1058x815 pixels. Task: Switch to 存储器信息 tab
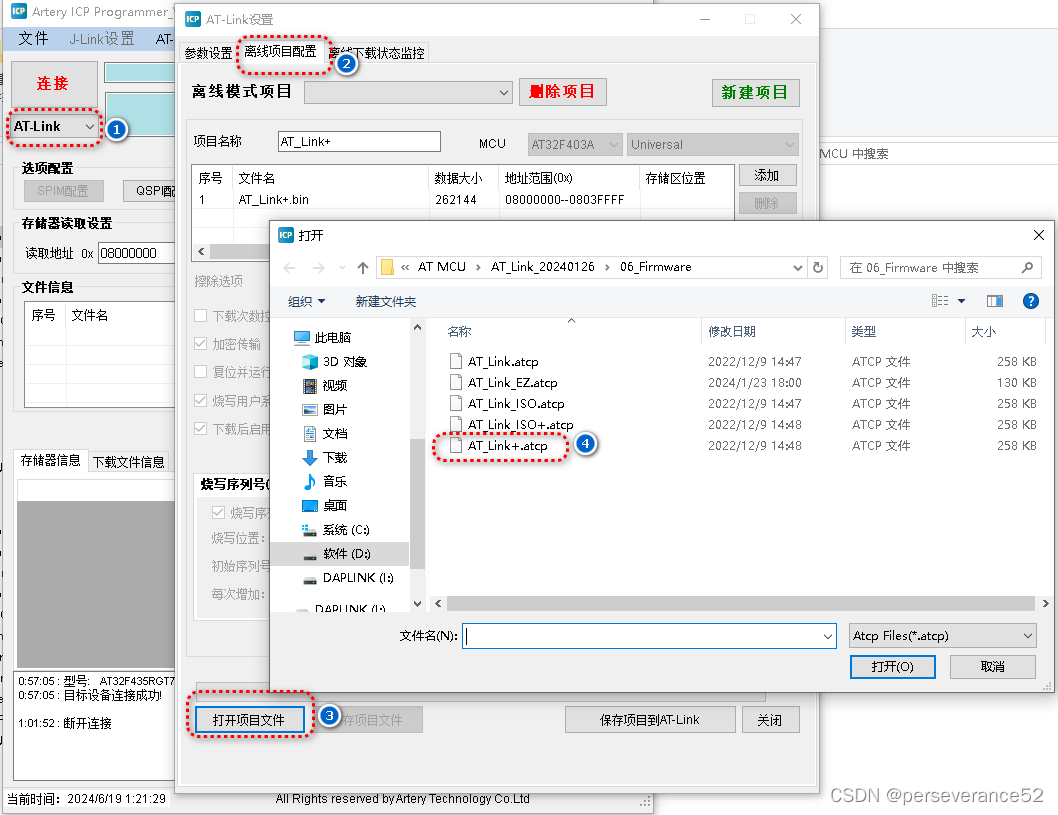point(51,460)
